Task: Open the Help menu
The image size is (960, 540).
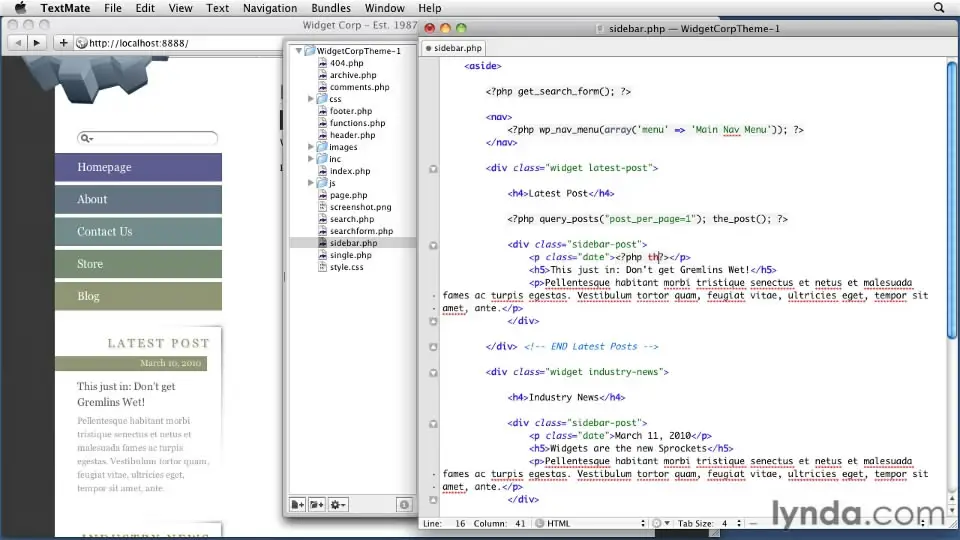Action: (x=430, y=8)
